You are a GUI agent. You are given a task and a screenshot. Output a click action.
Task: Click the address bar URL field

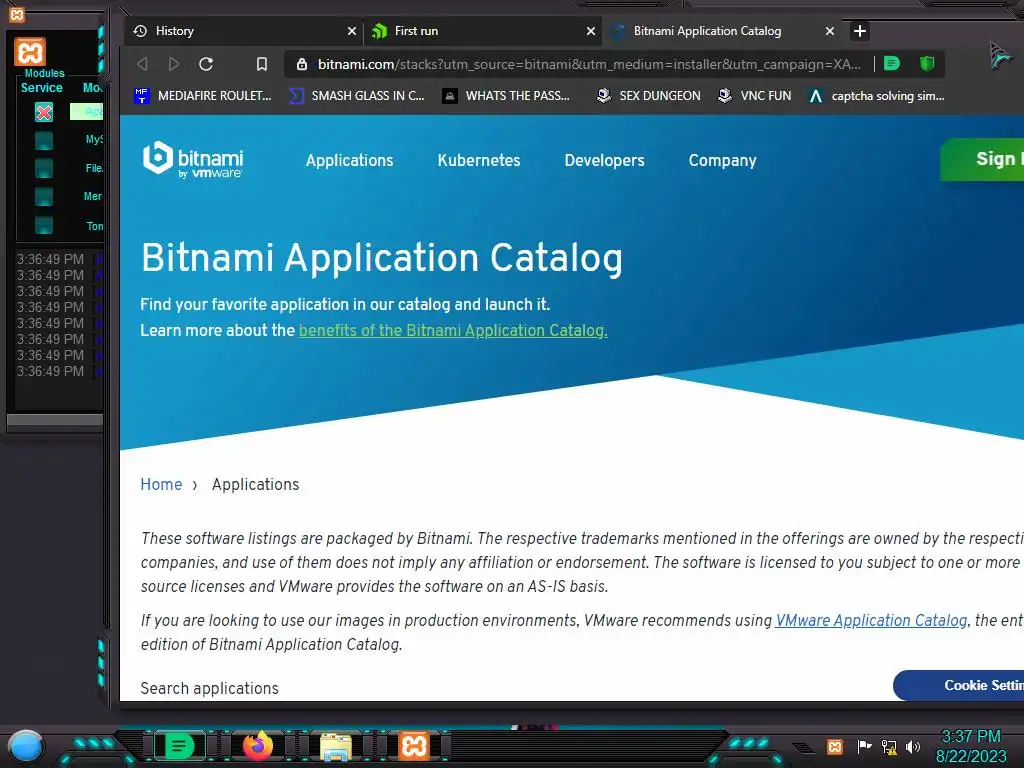(588, 64)
